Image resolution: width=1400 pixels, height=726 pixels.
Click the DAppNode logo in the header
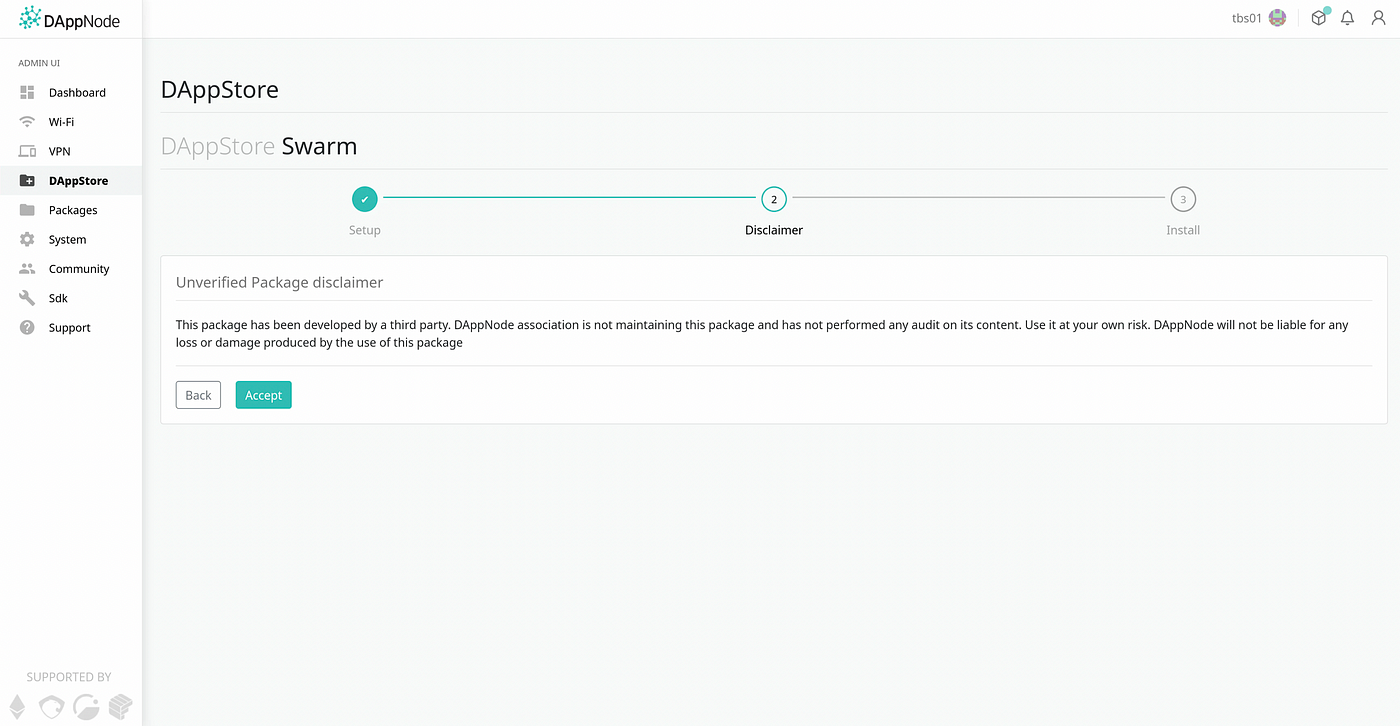68,18
